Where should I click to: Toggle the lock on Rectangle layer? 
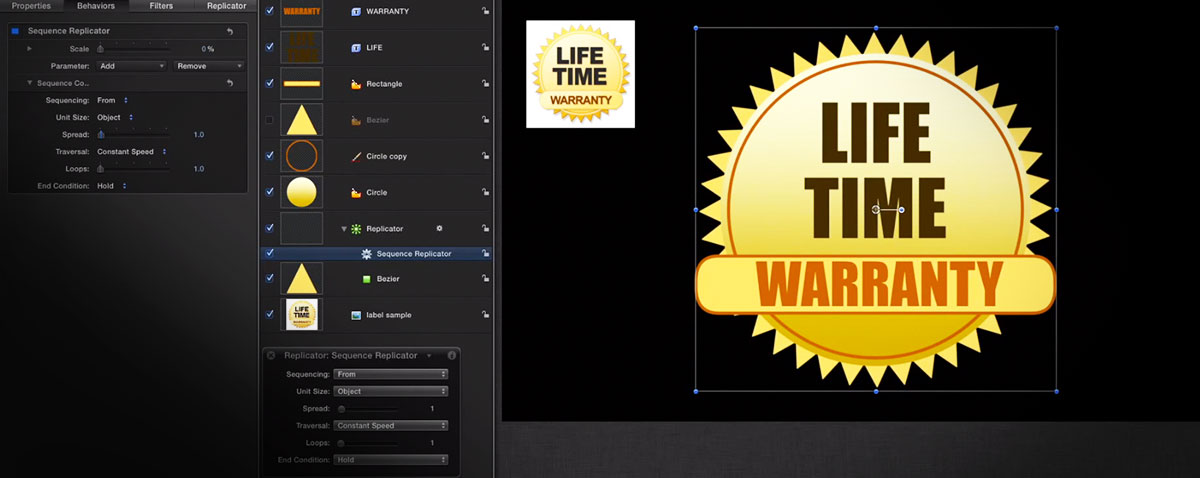(484, 84)
